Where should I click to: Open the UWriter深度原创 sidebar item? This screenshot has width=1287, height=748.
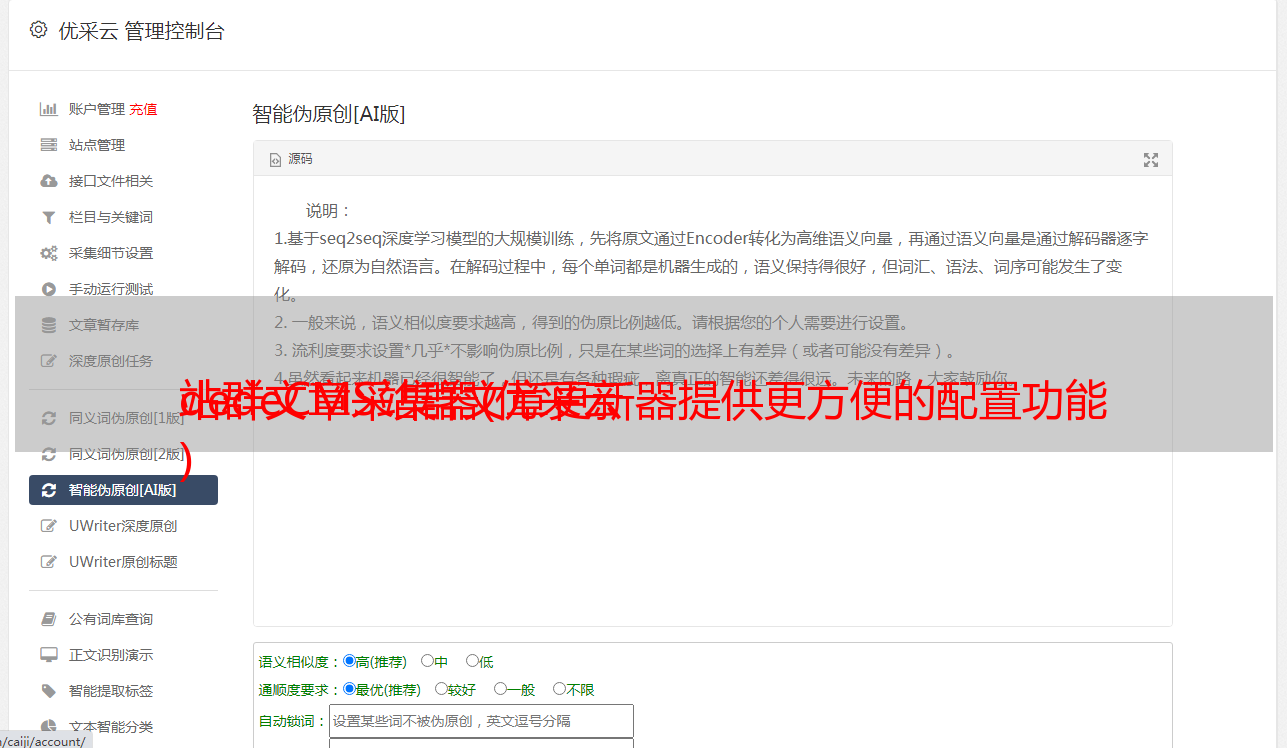pyautogui.click(x=123, y=526)
